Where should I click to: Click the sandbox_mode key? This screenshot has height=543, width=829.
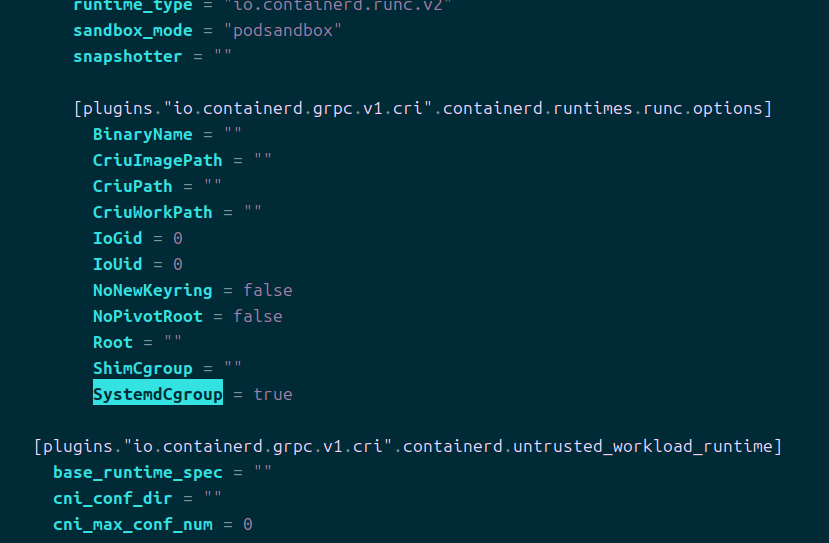[132, 30]
